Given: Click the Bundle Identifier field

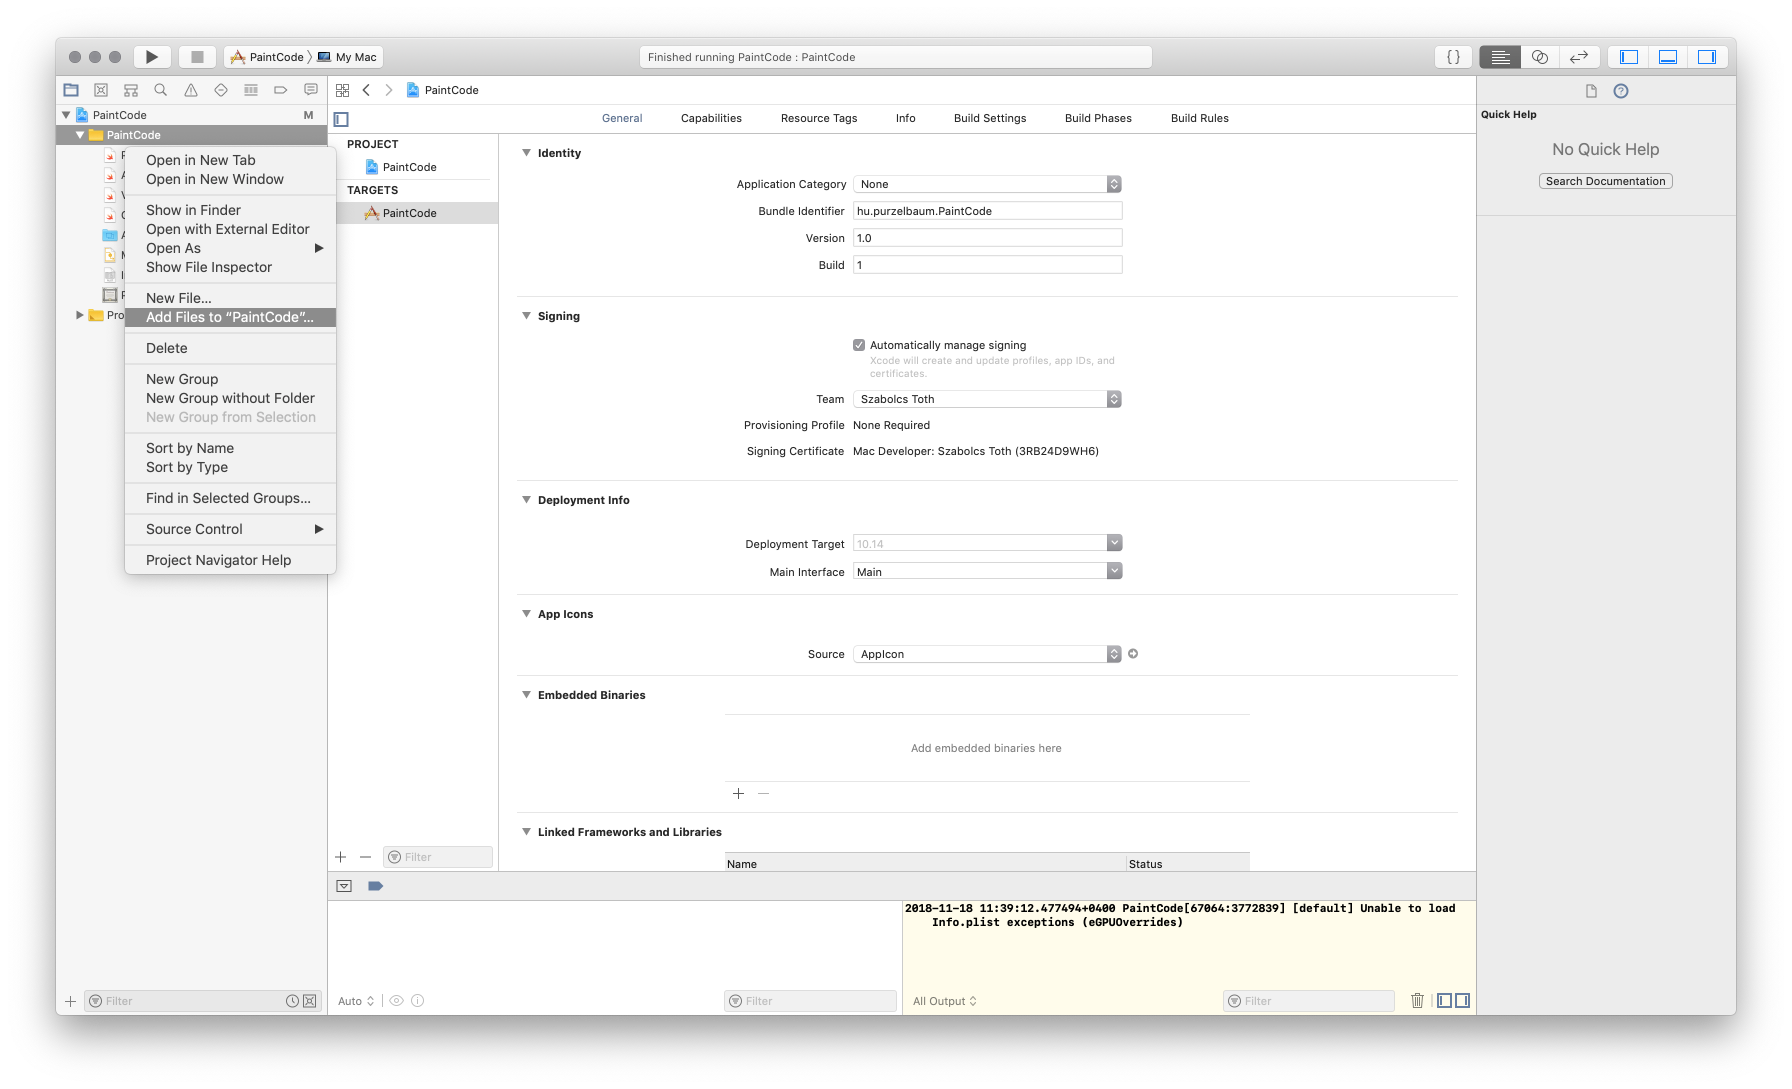Looking at the screenshot, I should click(x=988, y=211).
